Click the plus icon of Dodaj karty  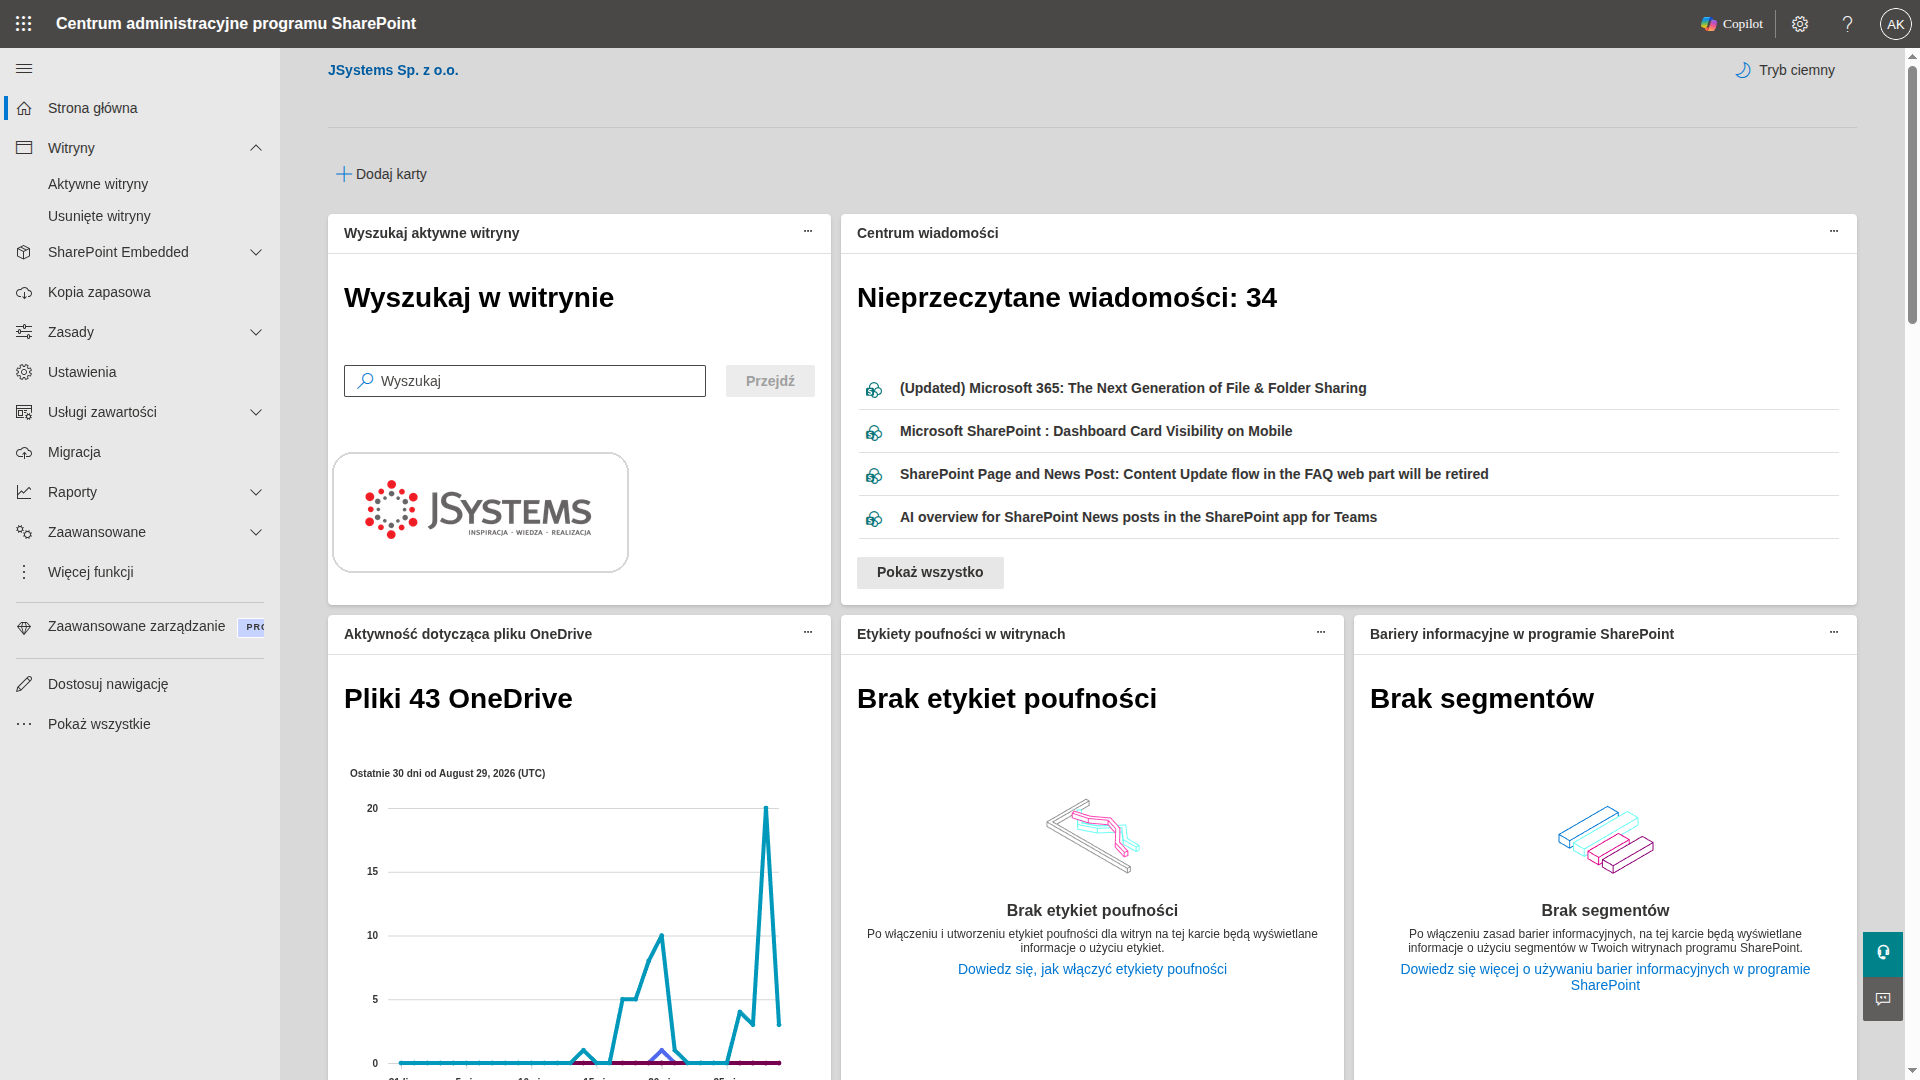[x=343, y=174]
